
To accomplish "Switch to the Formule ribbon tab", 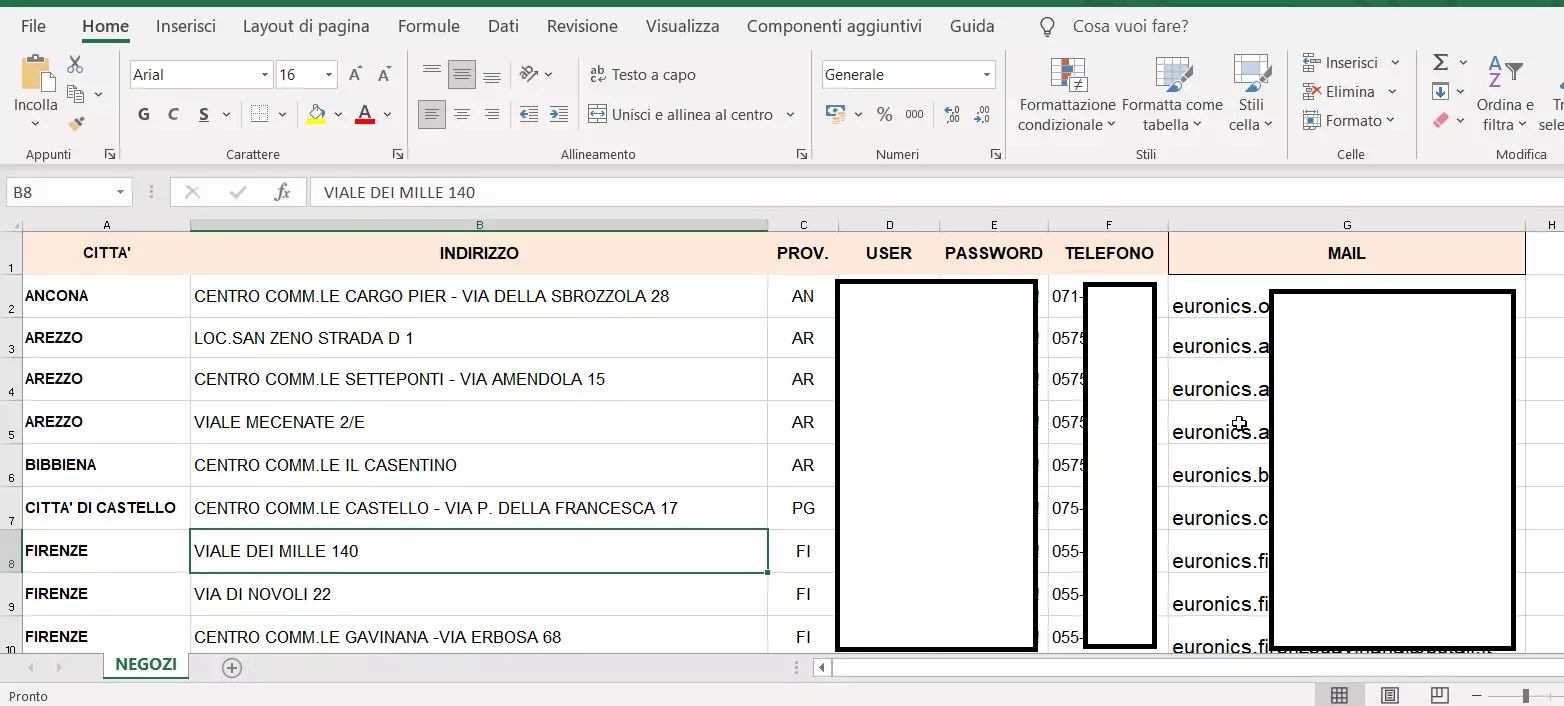I will [x=428, y=26].
